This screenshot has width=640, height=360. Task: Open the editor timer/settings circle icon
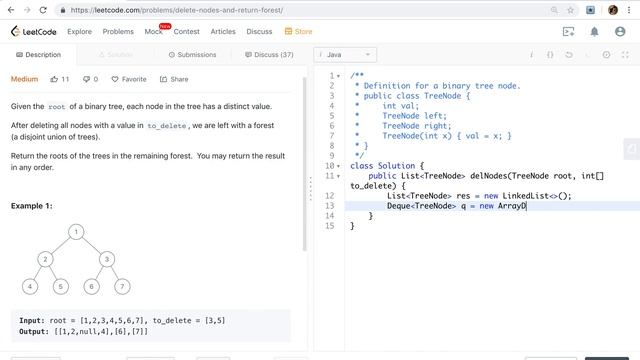pyautogui.click(x=606, y=55)
